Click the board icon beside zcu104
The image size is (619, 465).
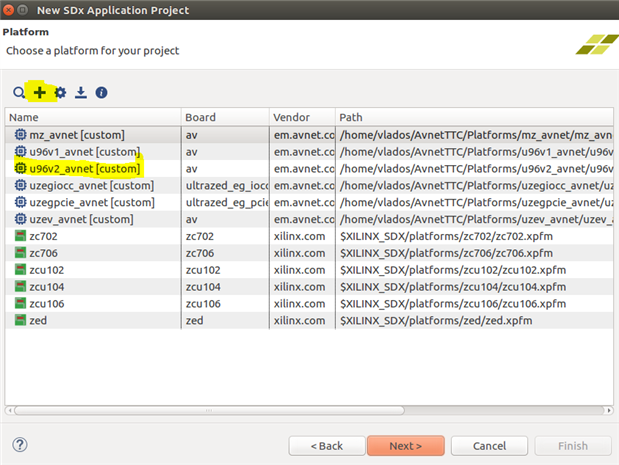click(20, 287)
